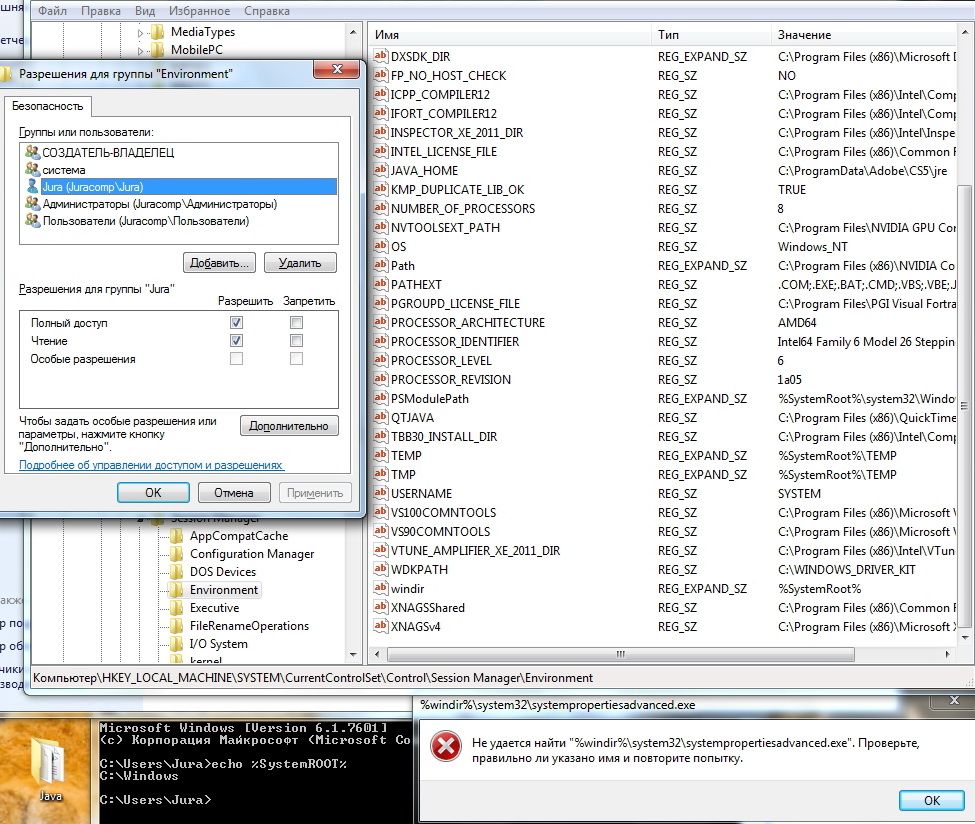Viewport: 975px width, 824px height.
Task: Click the Environment folder icon in tree
Action: [x=177, y=590]
